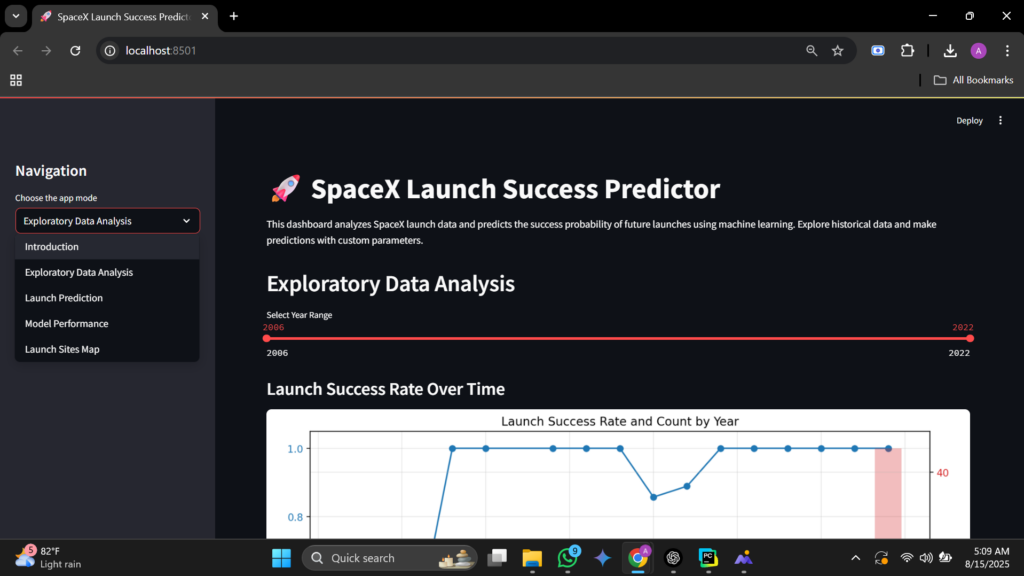Open the clock showing 5:09 AM
1024x576 pixels.
tap(987, 558)
